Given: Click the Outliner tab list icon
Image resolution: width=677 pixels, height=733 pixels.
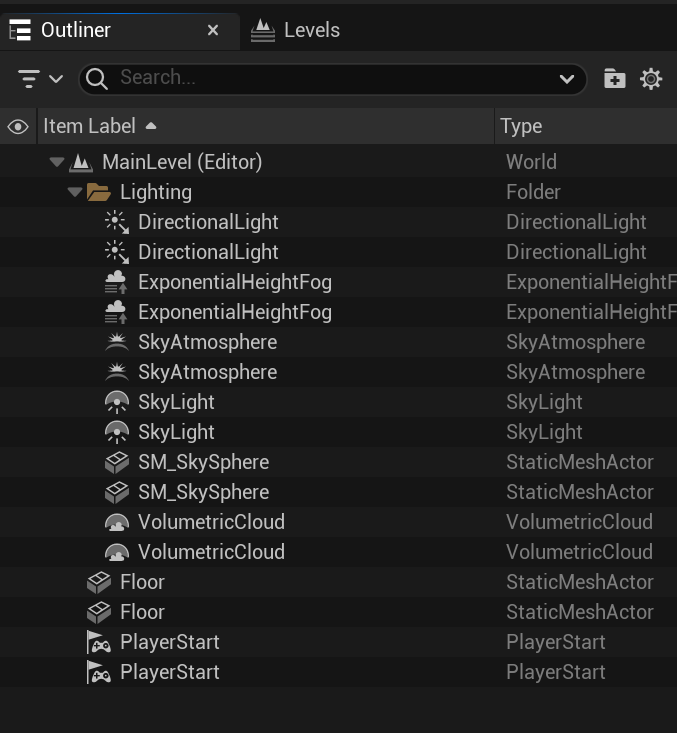Looking at the screenshot, I should click(20, 31).
